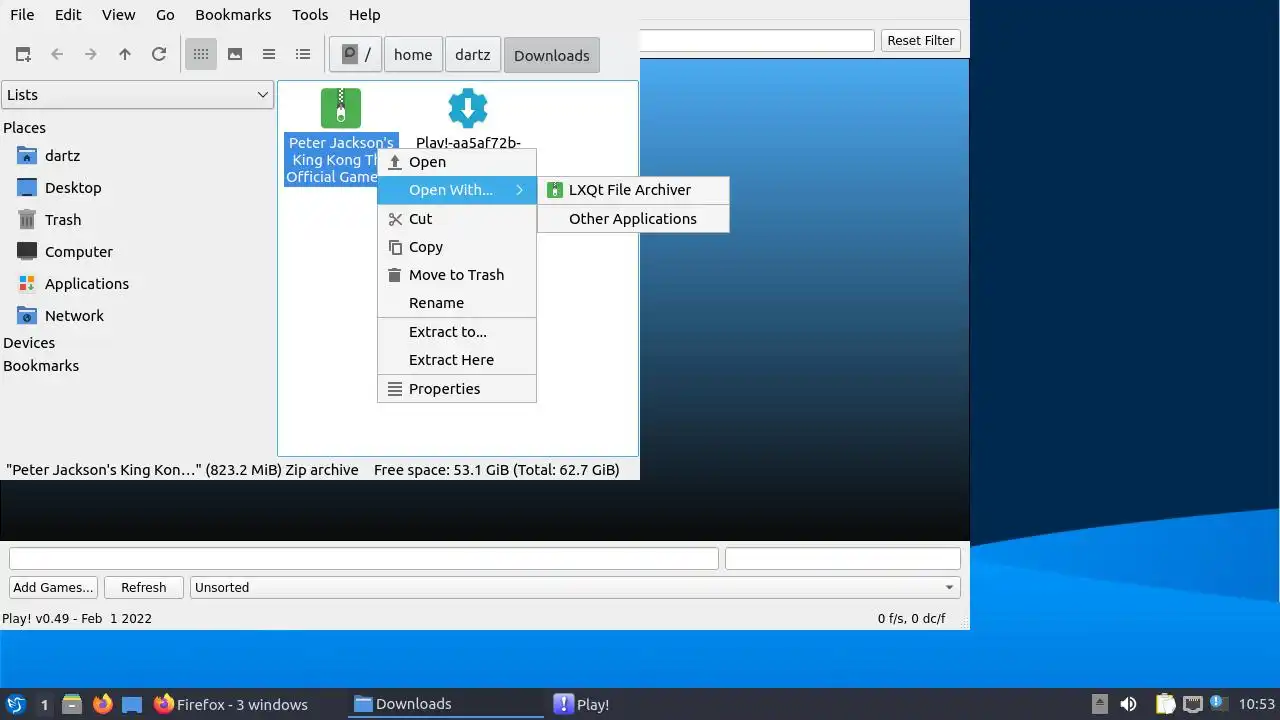
Task: Open the Tools menu
Action: coord(310,15)
